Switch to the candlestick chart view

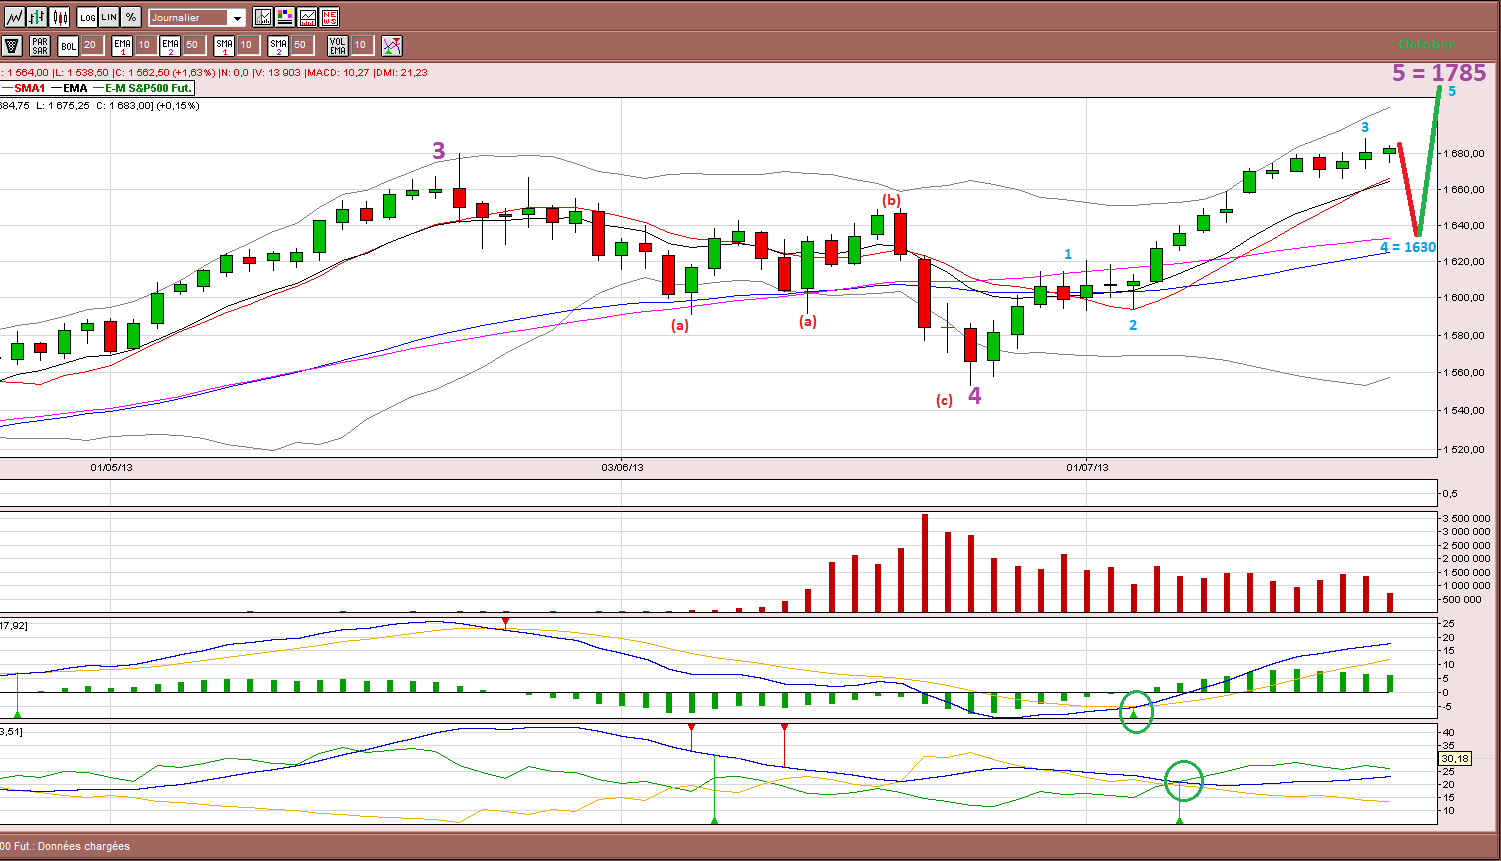[60, 17]
